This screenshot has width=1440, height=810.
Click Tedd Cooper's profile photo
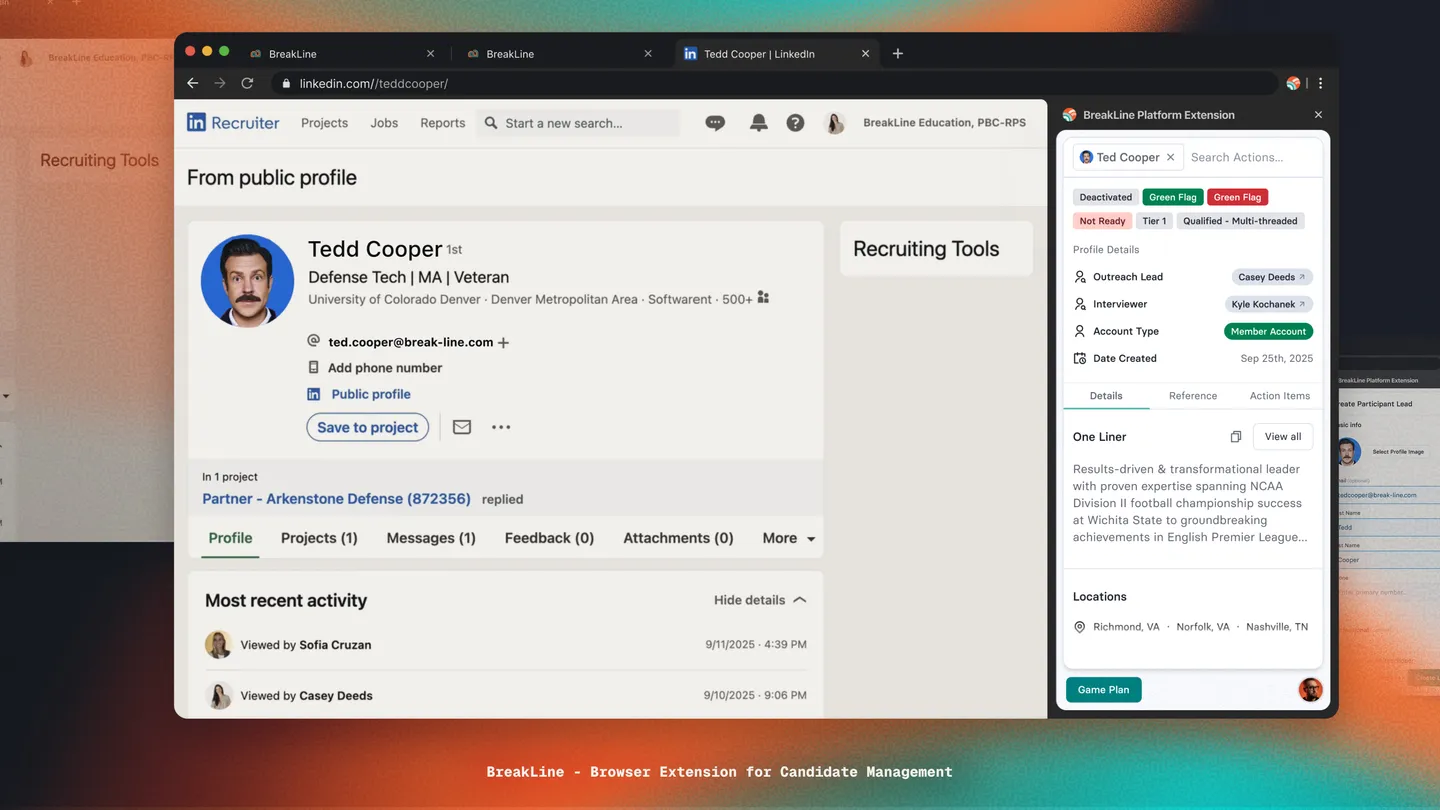pos(248,281)
